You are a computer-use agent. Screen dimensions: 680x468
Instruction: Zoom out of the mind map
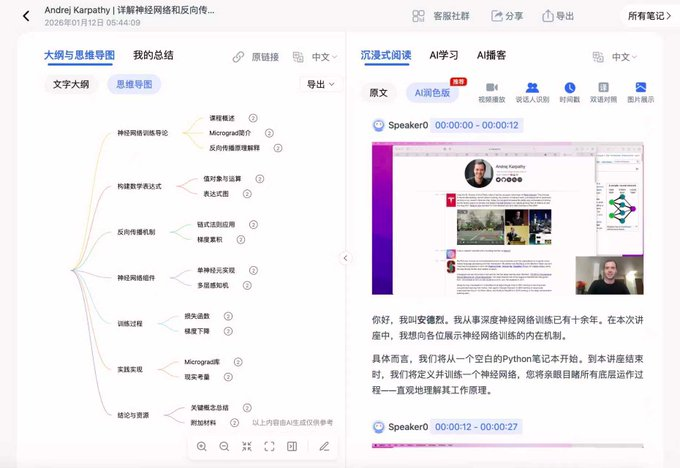tap(224, 447)
